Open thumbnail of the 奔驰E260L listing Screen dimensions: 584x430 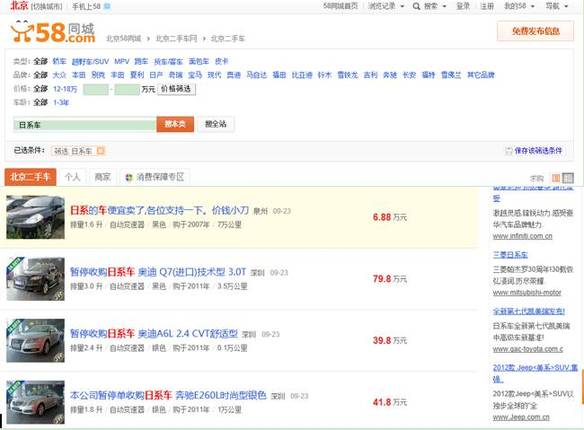pyautogui.click(x=35, y=402)
